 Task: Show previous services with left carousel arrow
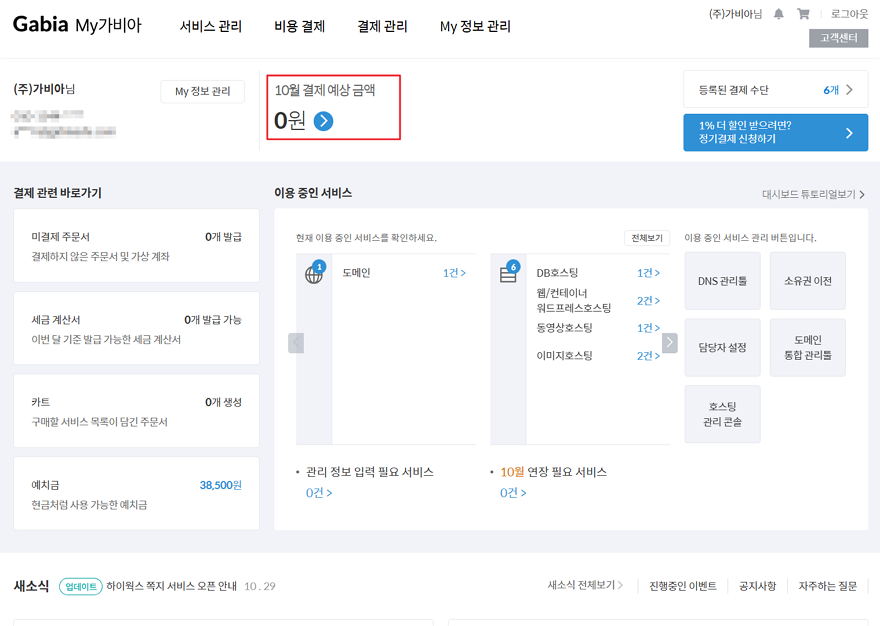pos(296,342)
